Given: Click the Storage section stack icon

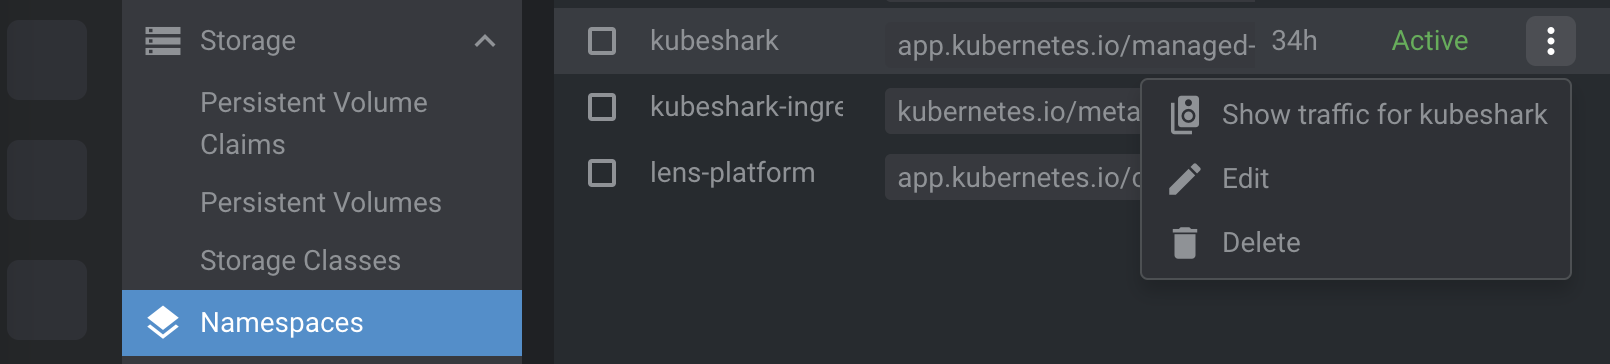Looking at the screenshot, I should point(163,41).
